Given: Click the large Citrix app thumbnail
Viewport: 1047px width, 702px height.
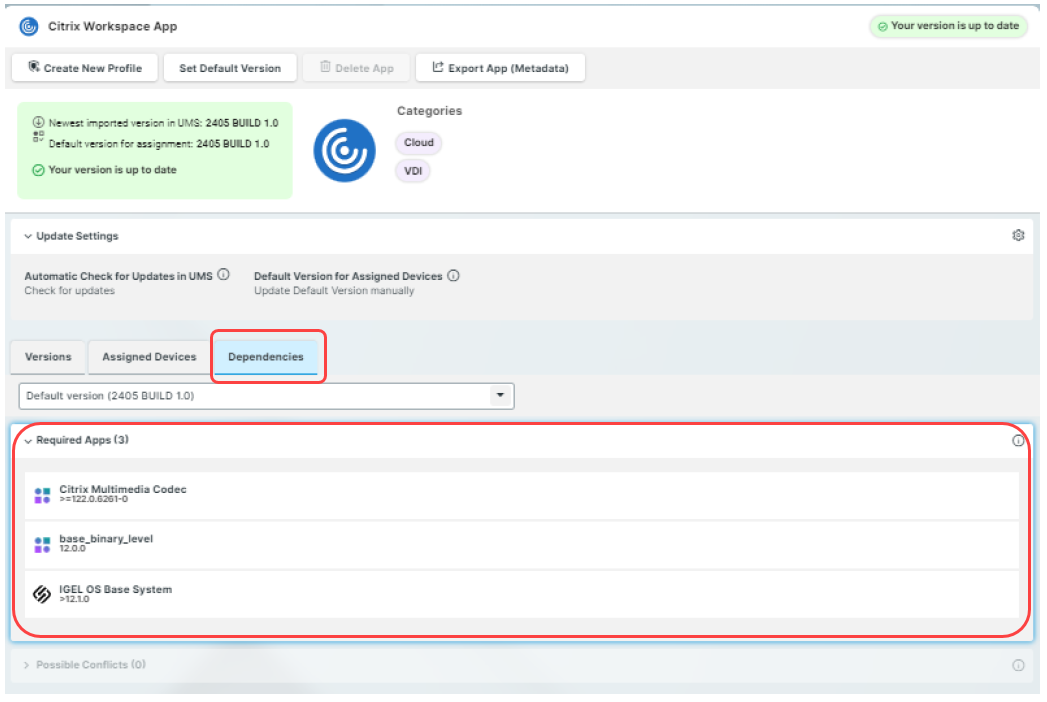Looking at the screenshot, I should pyautogui.click(x=344, y=151).
